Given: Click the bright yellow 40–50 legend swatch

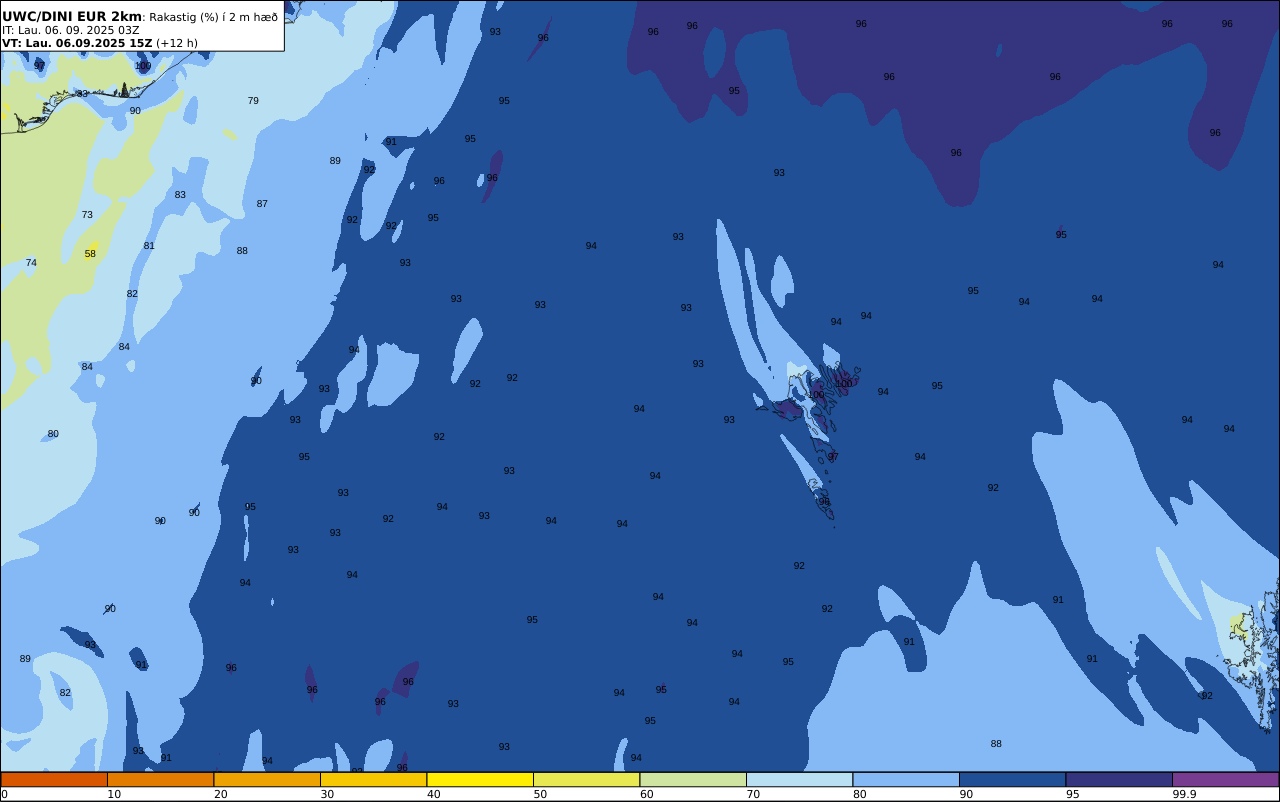Looking at the screenshot, I should click(x=480, y=779).
